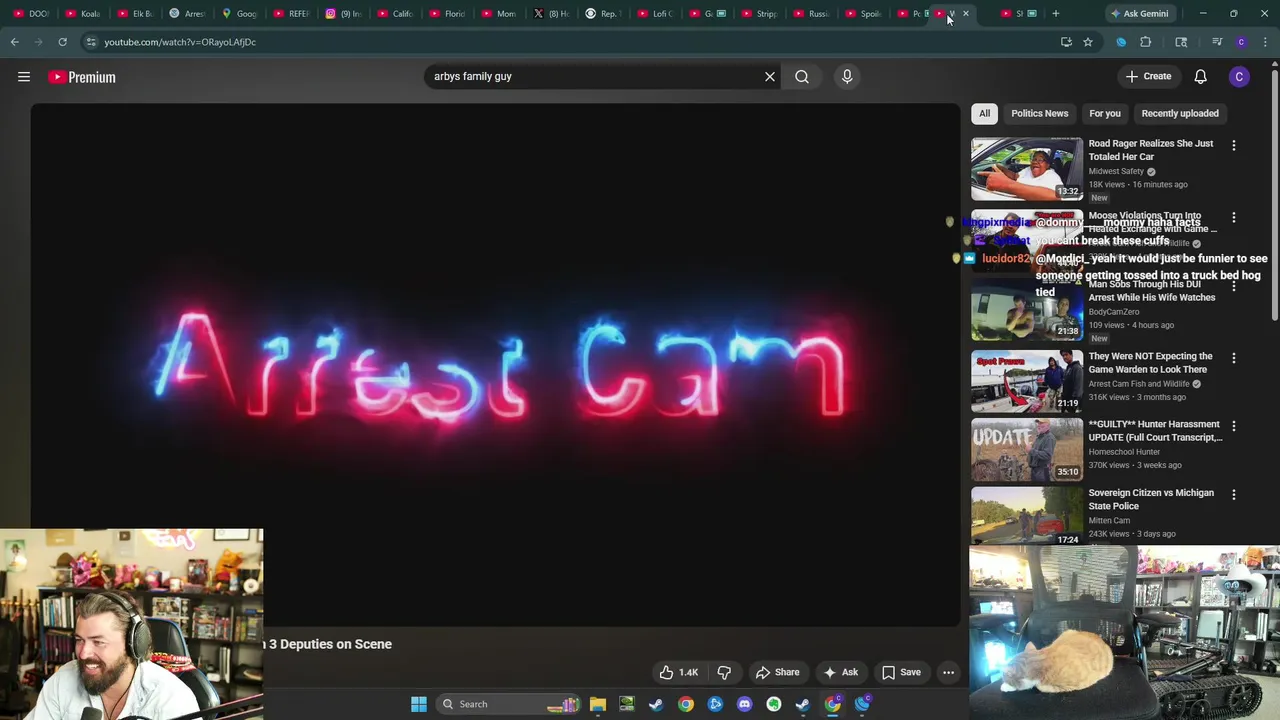
Task: Save video to a playlist
Action: click(900, 672)
